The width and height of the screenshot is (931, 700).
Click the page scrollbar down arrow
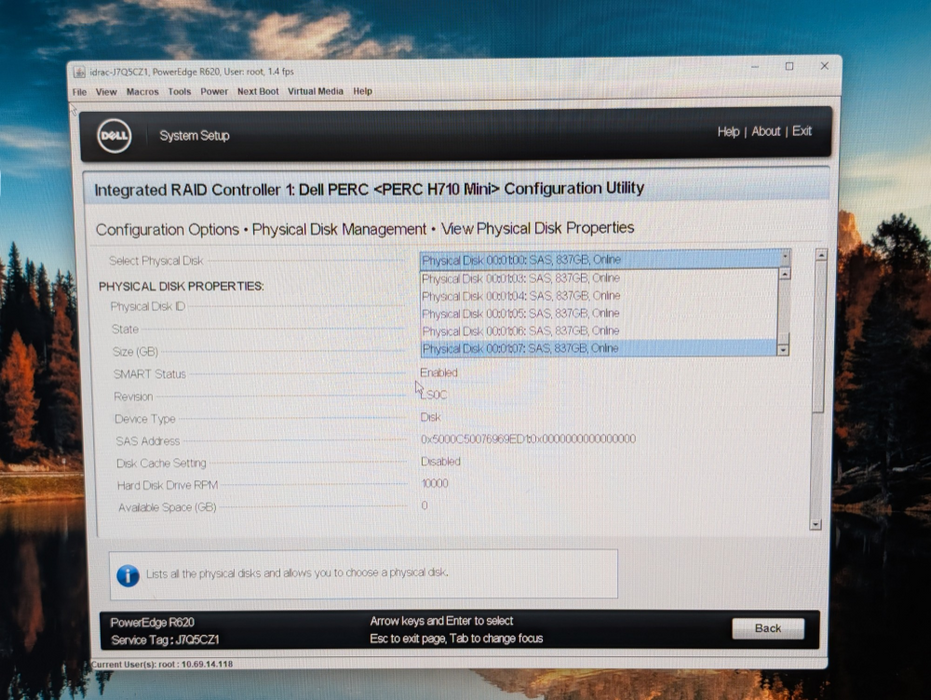(x=816, y=524)
